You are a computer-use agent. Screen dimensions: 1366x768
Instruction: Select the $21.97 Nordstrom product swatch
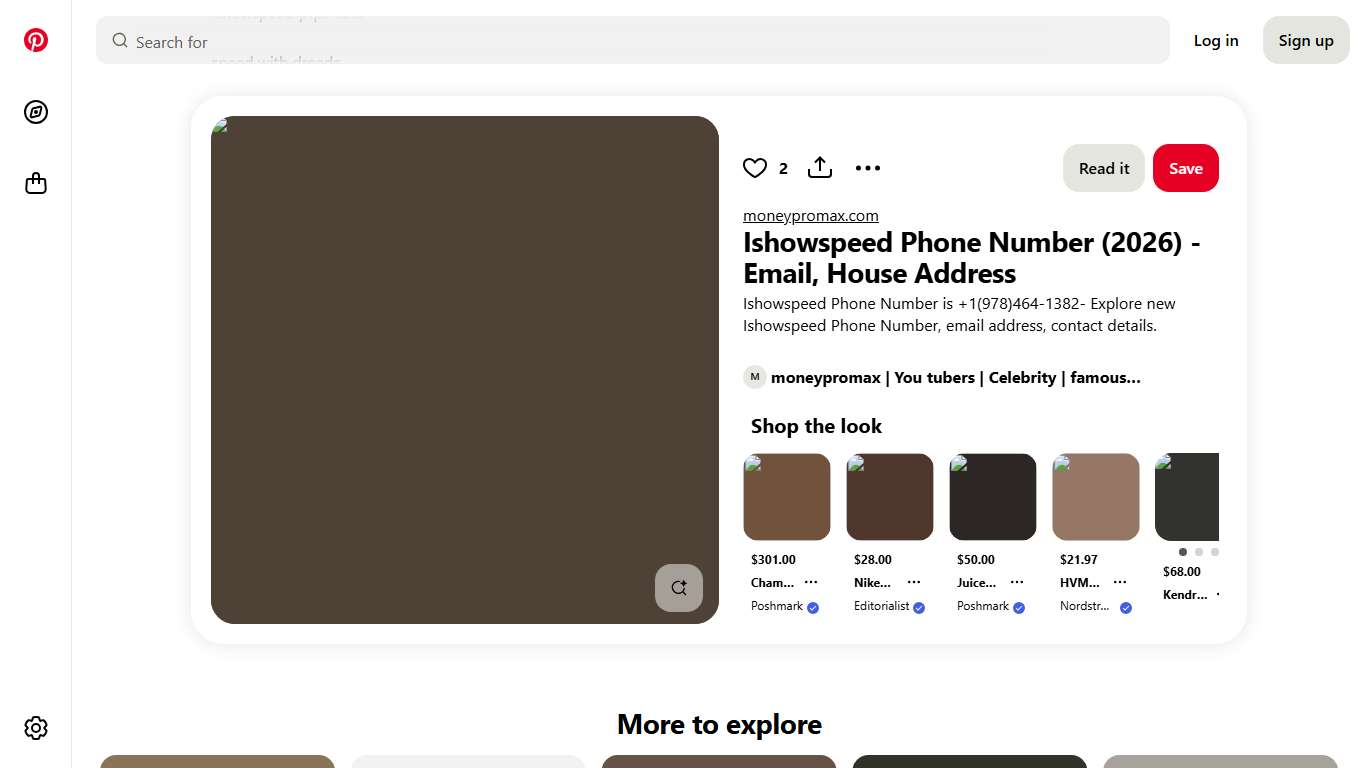click(1096, 497)
